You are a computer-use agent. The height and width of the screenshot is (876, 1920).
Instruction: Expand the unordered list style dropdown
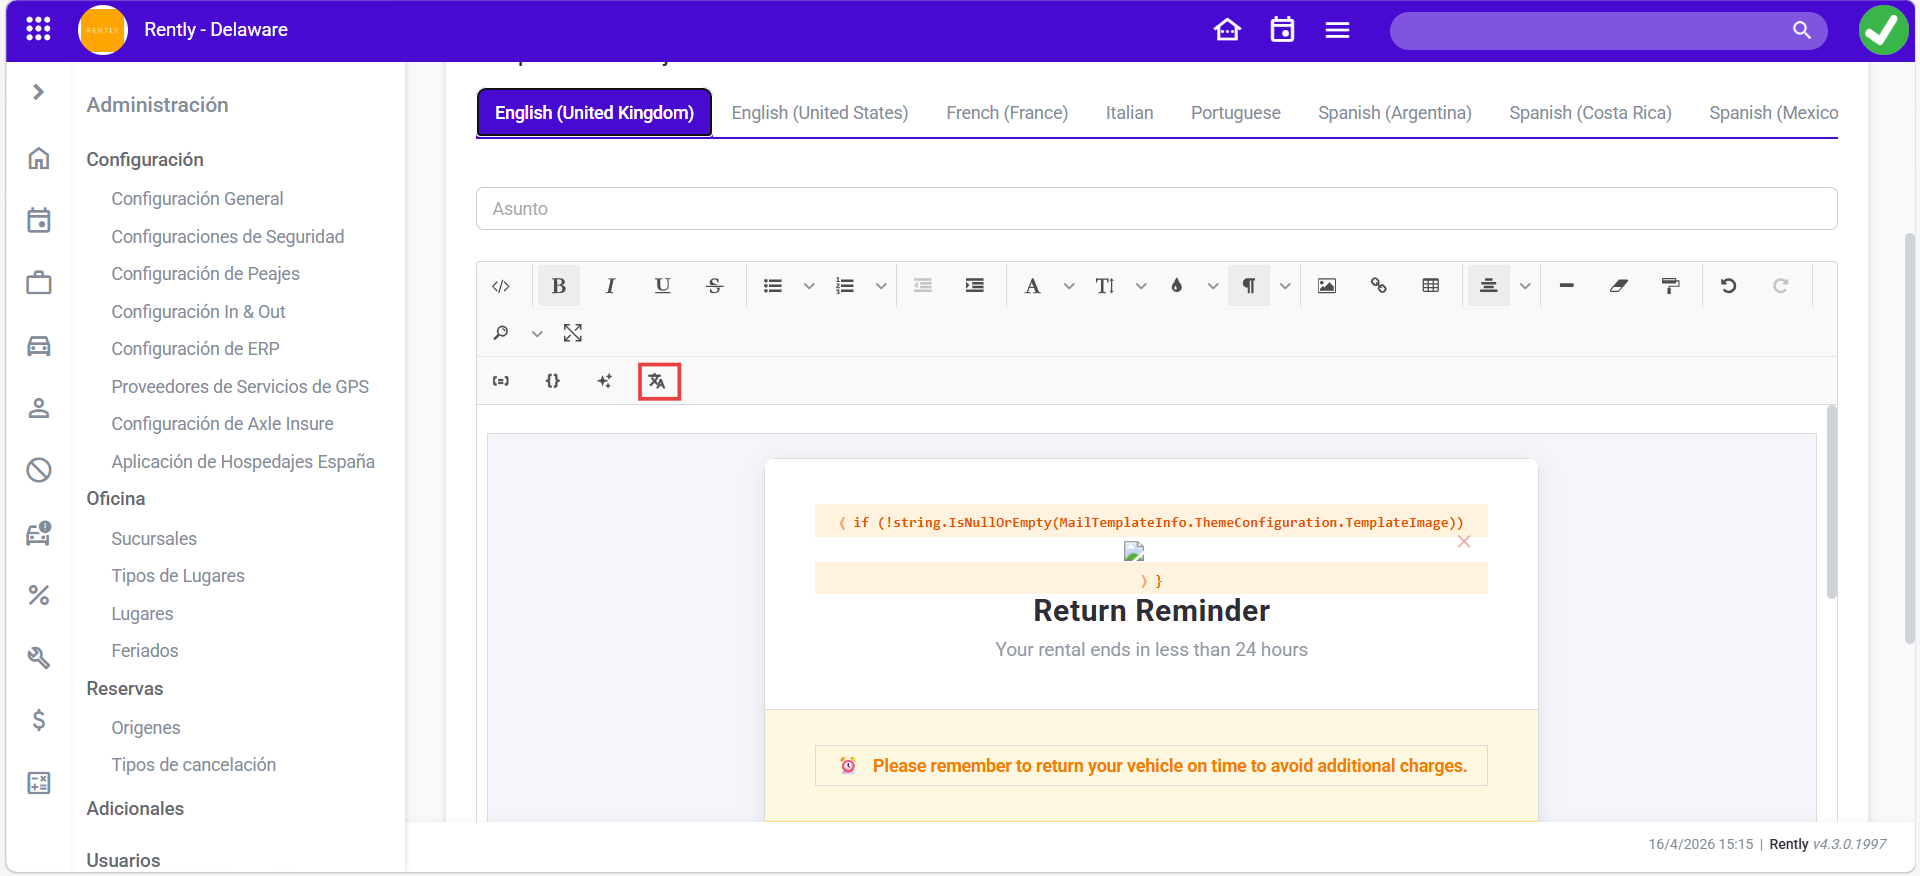[809, 286]
